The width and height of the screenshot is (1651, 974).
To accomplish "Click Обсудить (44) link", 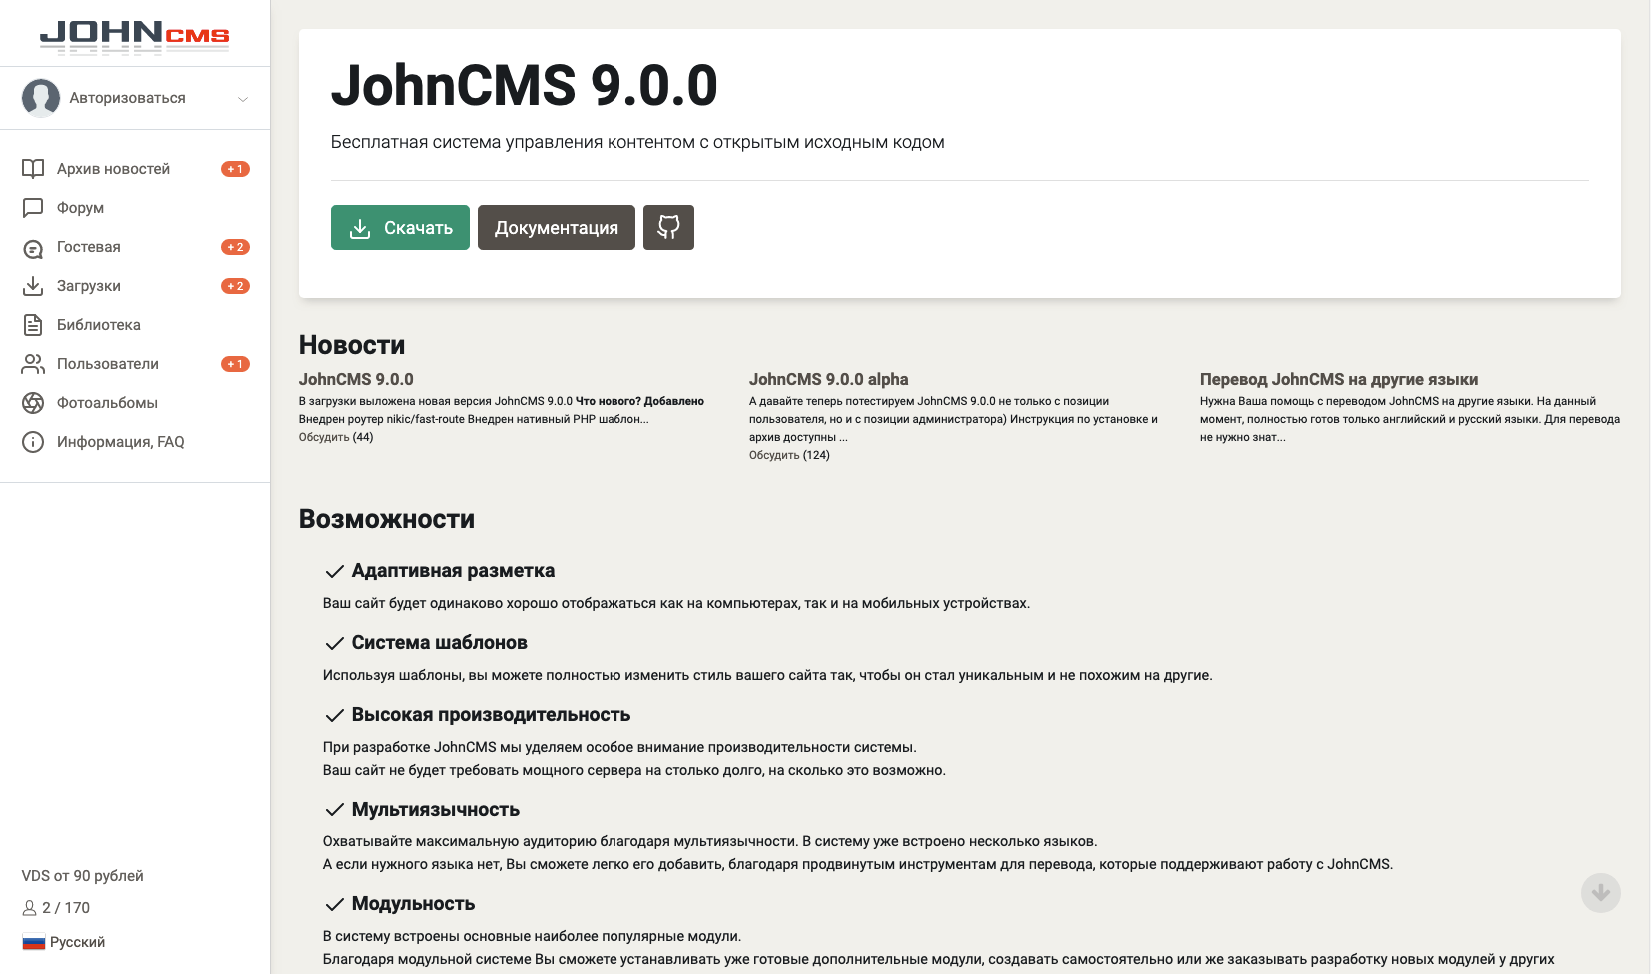I will point(336,437).
